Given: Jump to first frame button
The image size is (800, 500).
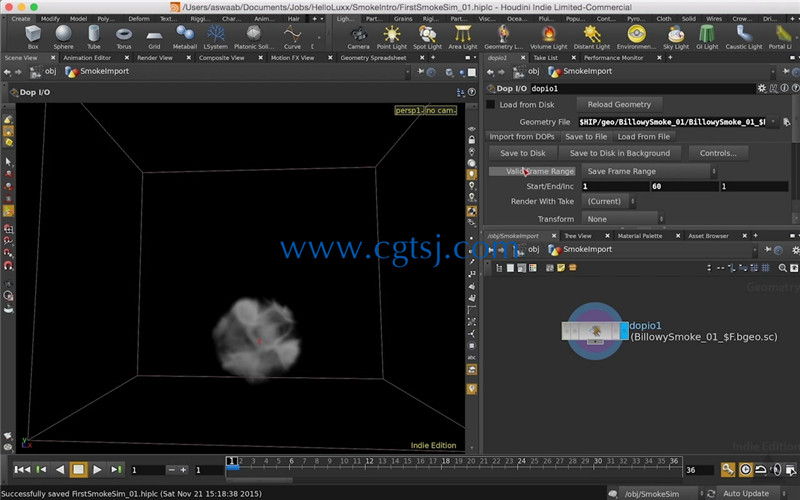Looking at the screenshot, I should [x=21, y=469].
